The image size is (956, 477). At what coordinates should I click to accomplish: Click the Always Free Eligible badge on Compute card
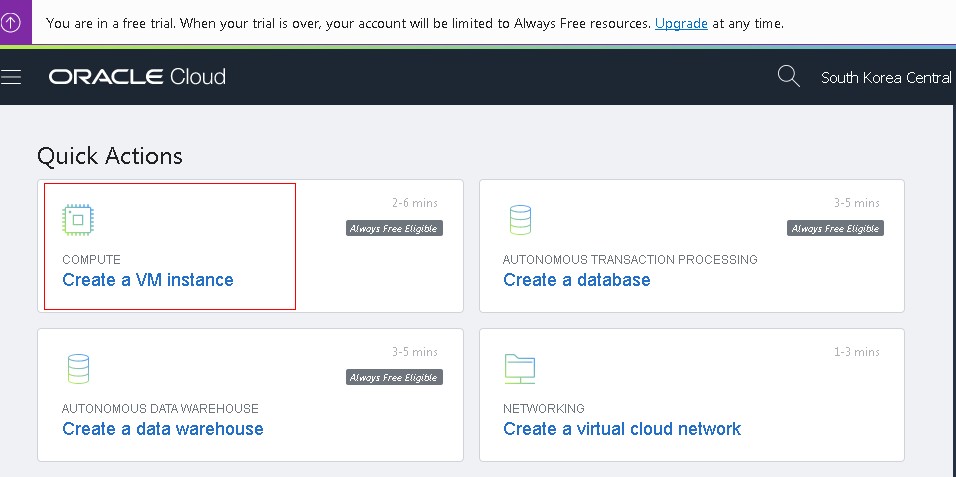click(x=394, y=229)
